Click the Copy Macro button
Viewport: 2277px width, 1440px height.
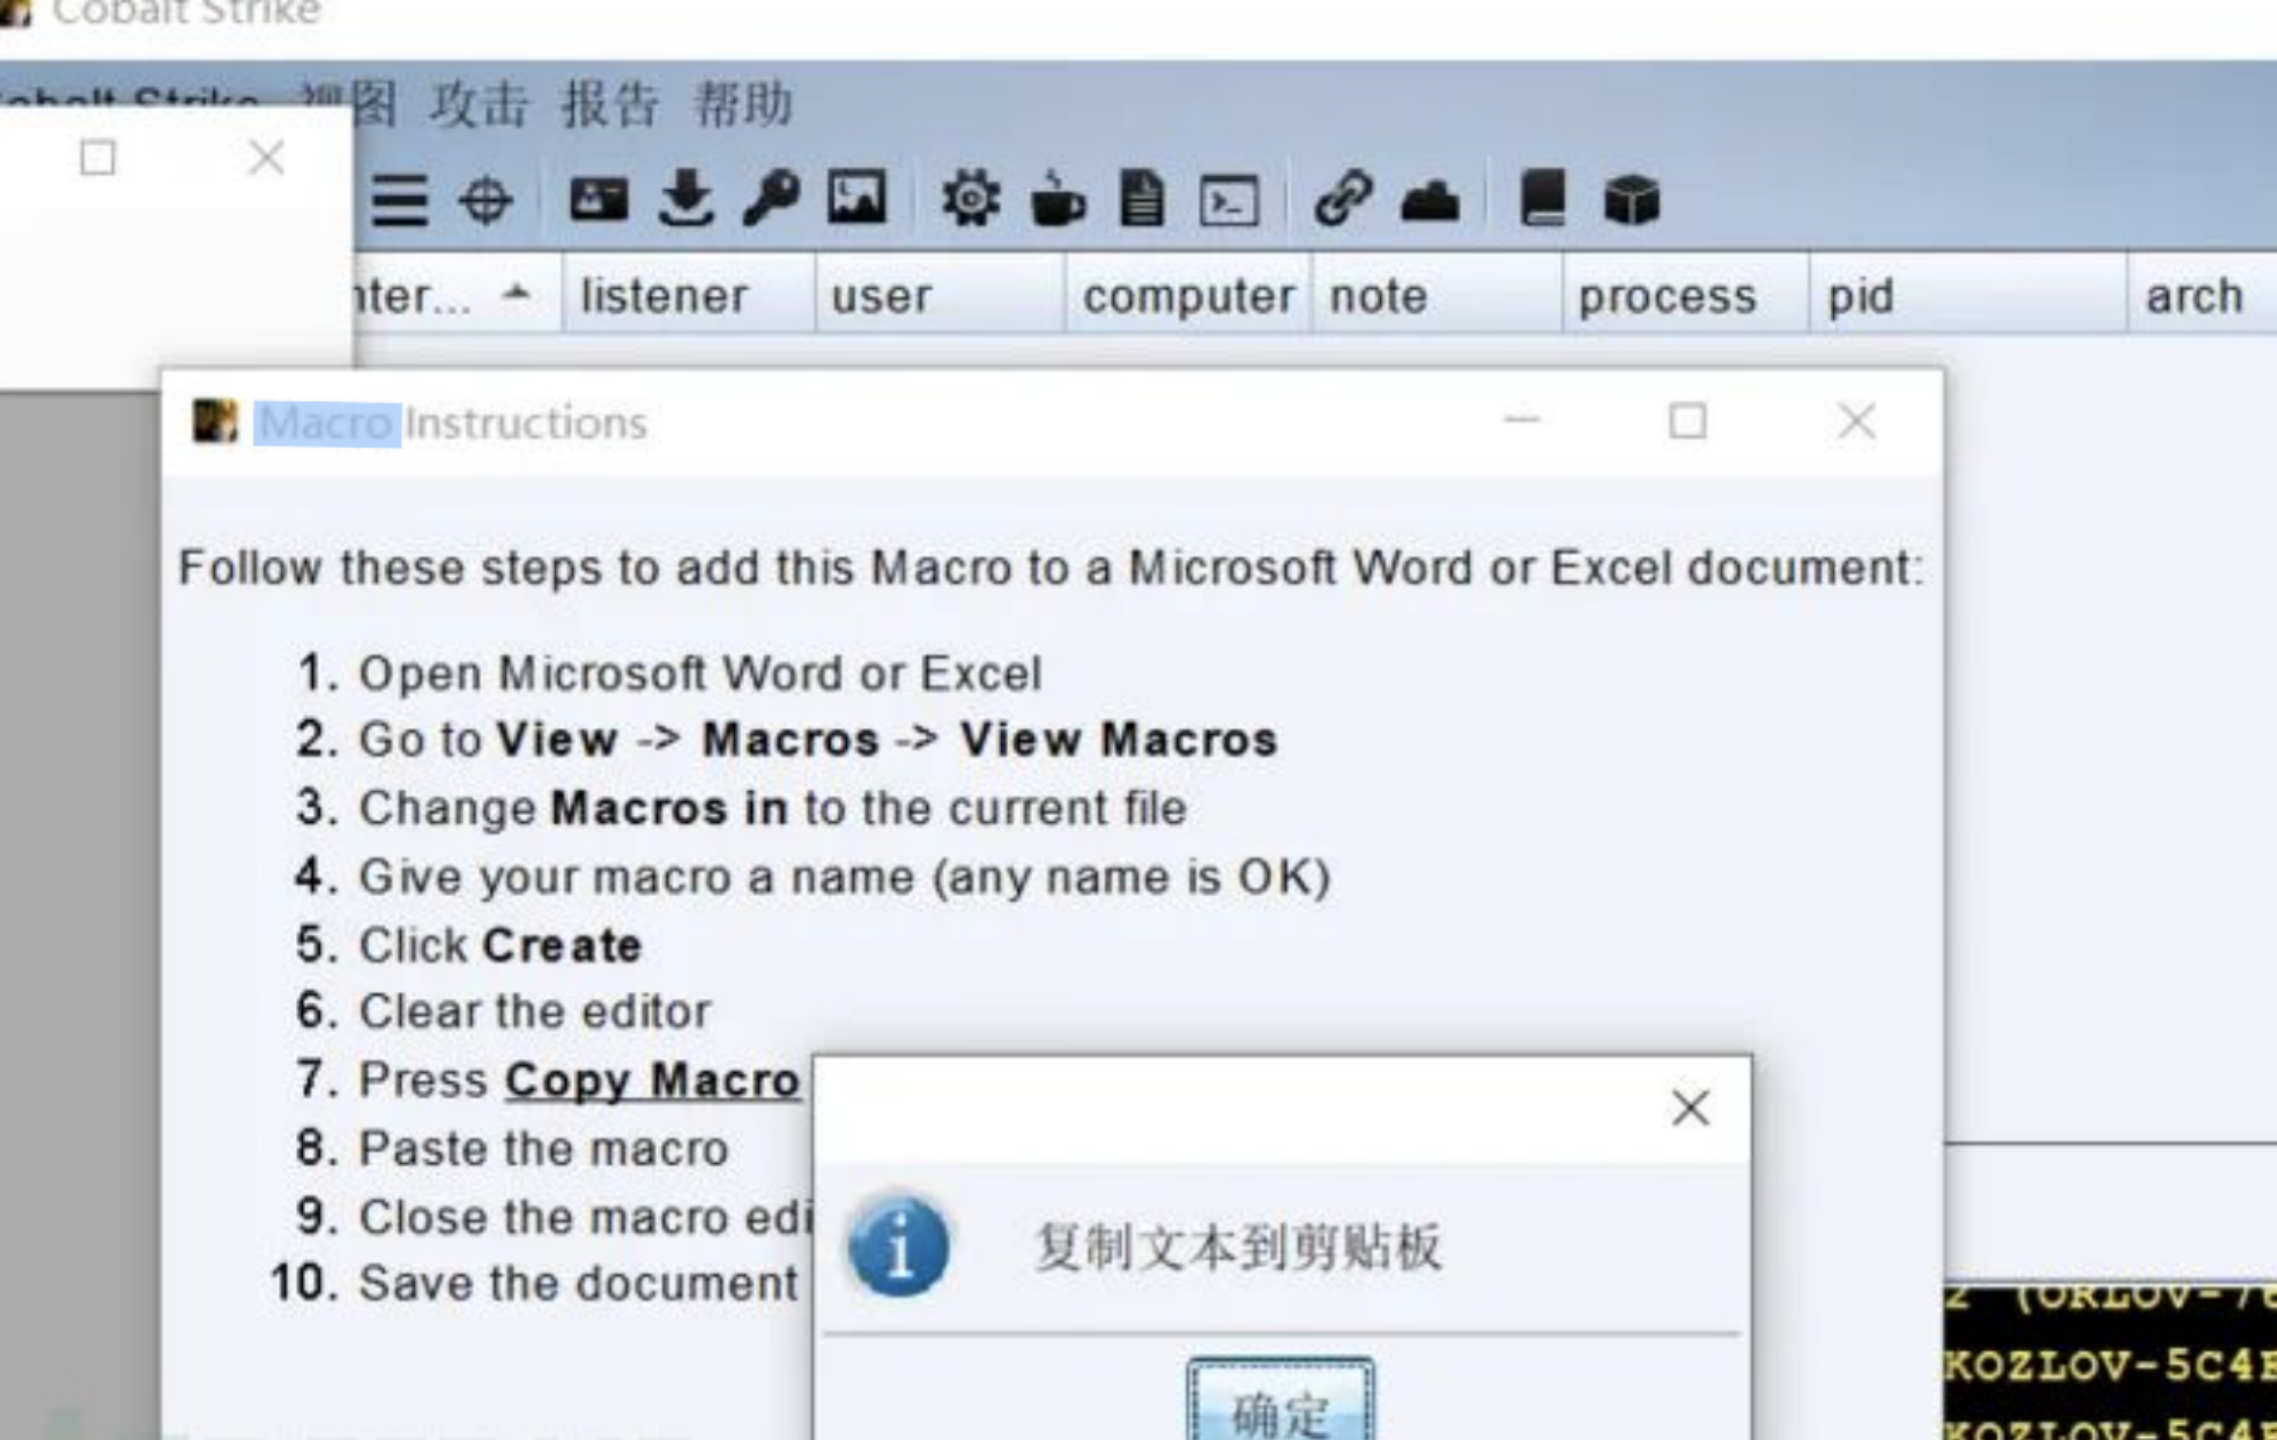click(652, 1080)
